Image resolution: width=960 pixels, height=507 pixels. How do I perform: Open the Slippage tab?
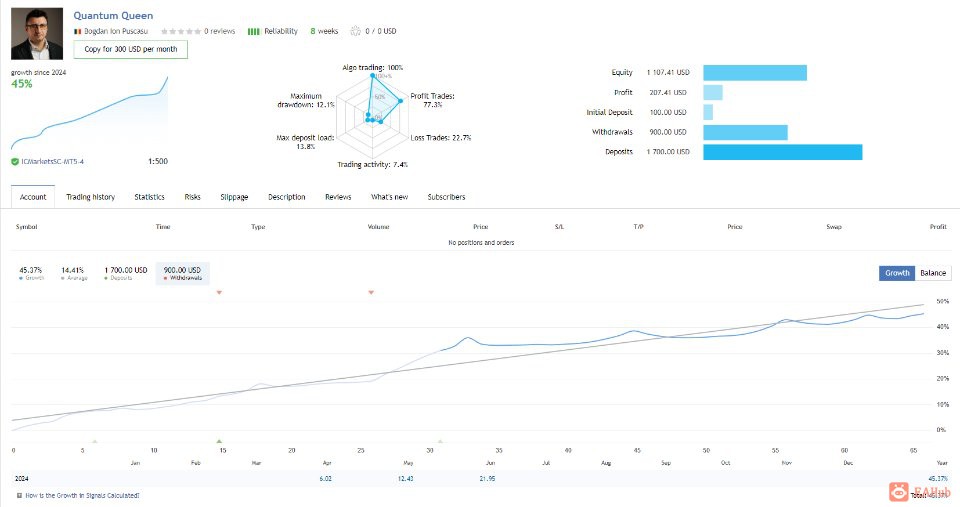[x=234, y=197]
